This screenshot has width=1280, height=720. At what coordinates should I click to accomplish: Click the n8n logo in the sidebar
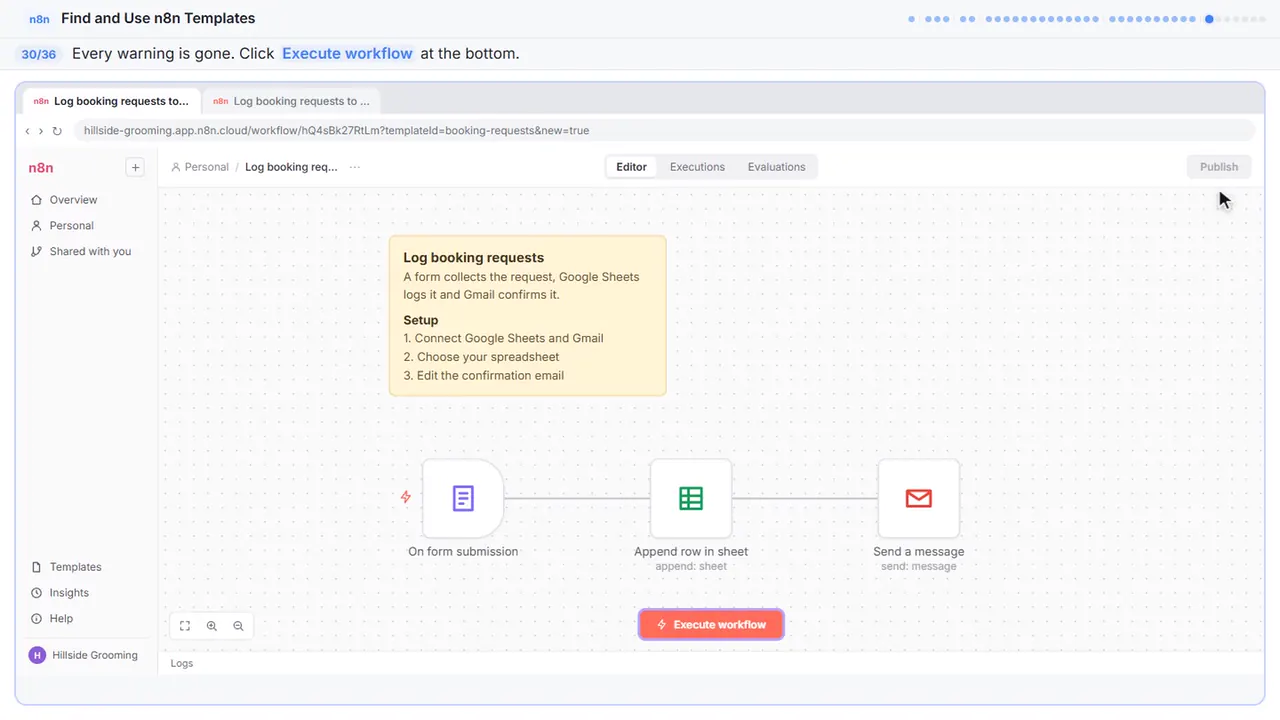tap(41, 168)
